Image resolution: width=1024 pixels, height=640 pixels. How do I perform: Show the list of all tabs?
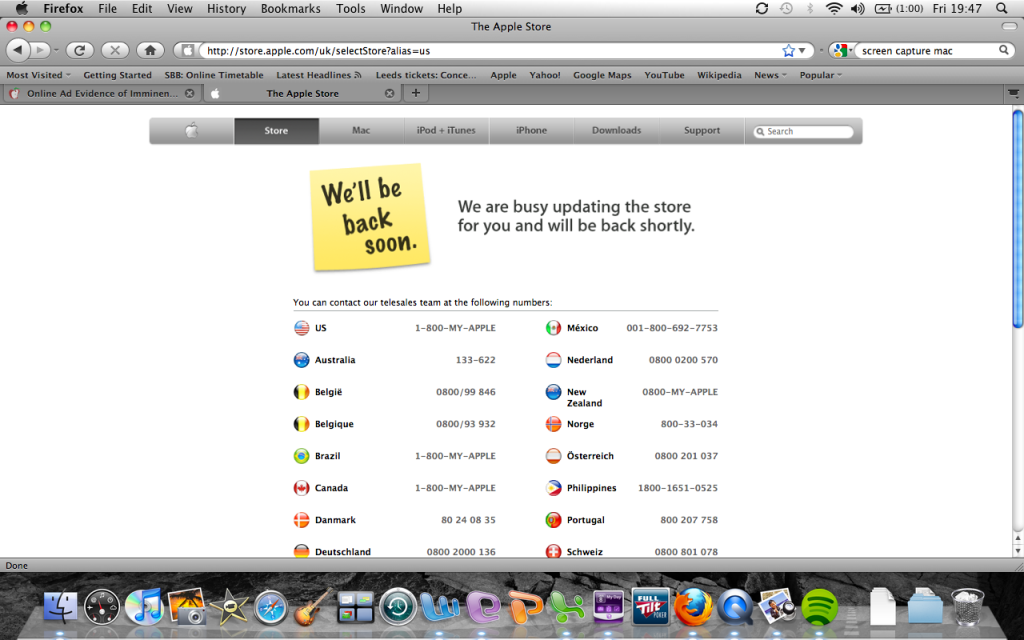1013,93
